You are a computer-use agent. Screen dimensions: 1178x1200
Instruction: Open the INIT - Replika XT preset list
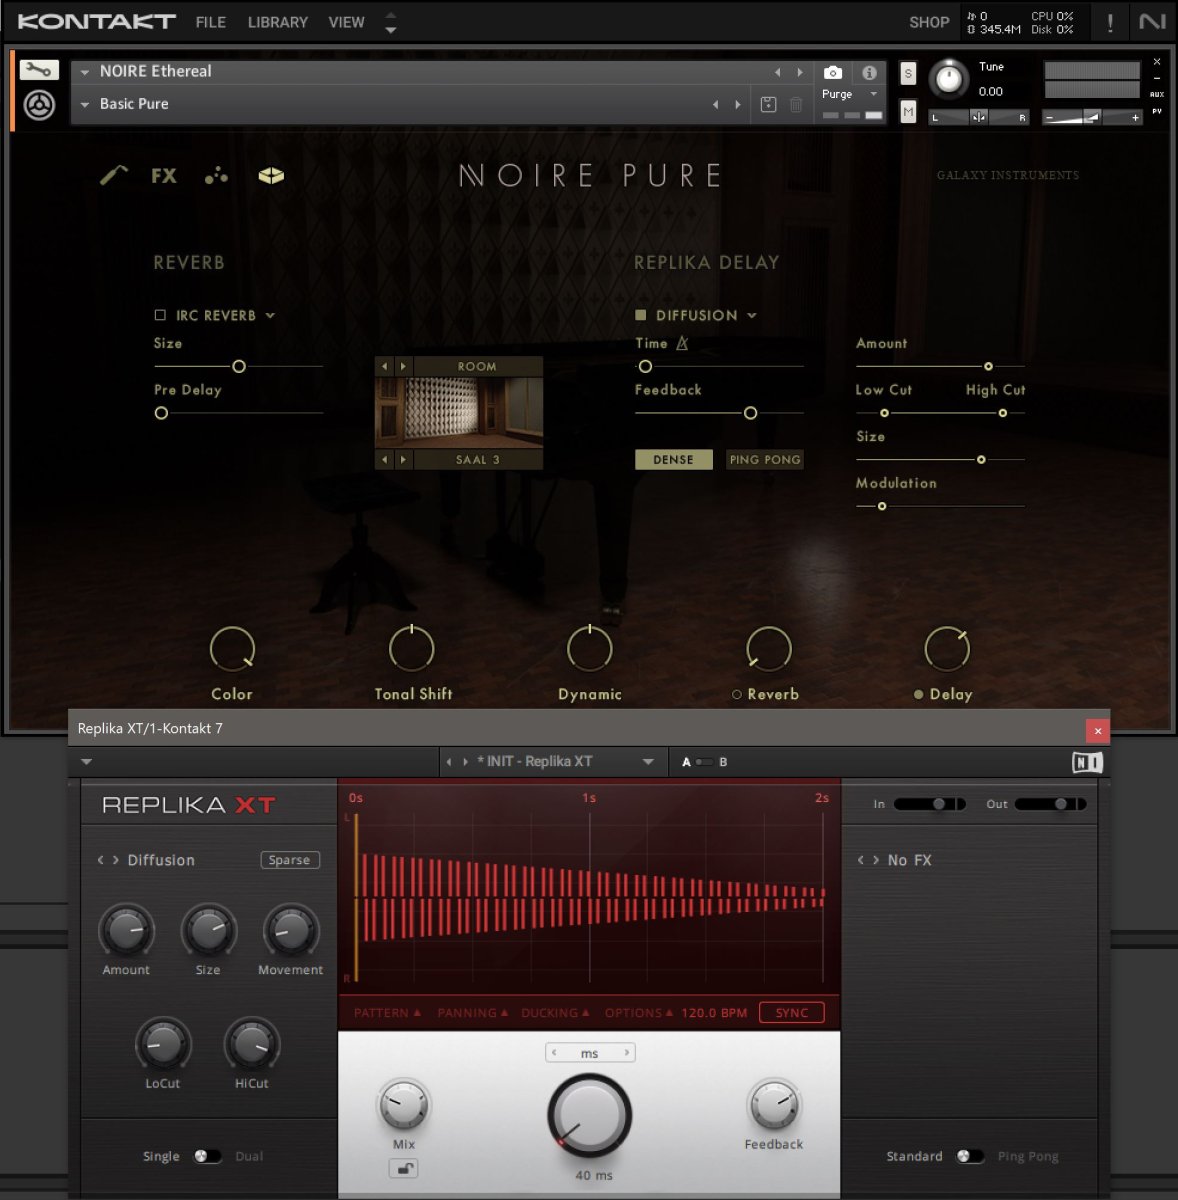pos(648,762)
